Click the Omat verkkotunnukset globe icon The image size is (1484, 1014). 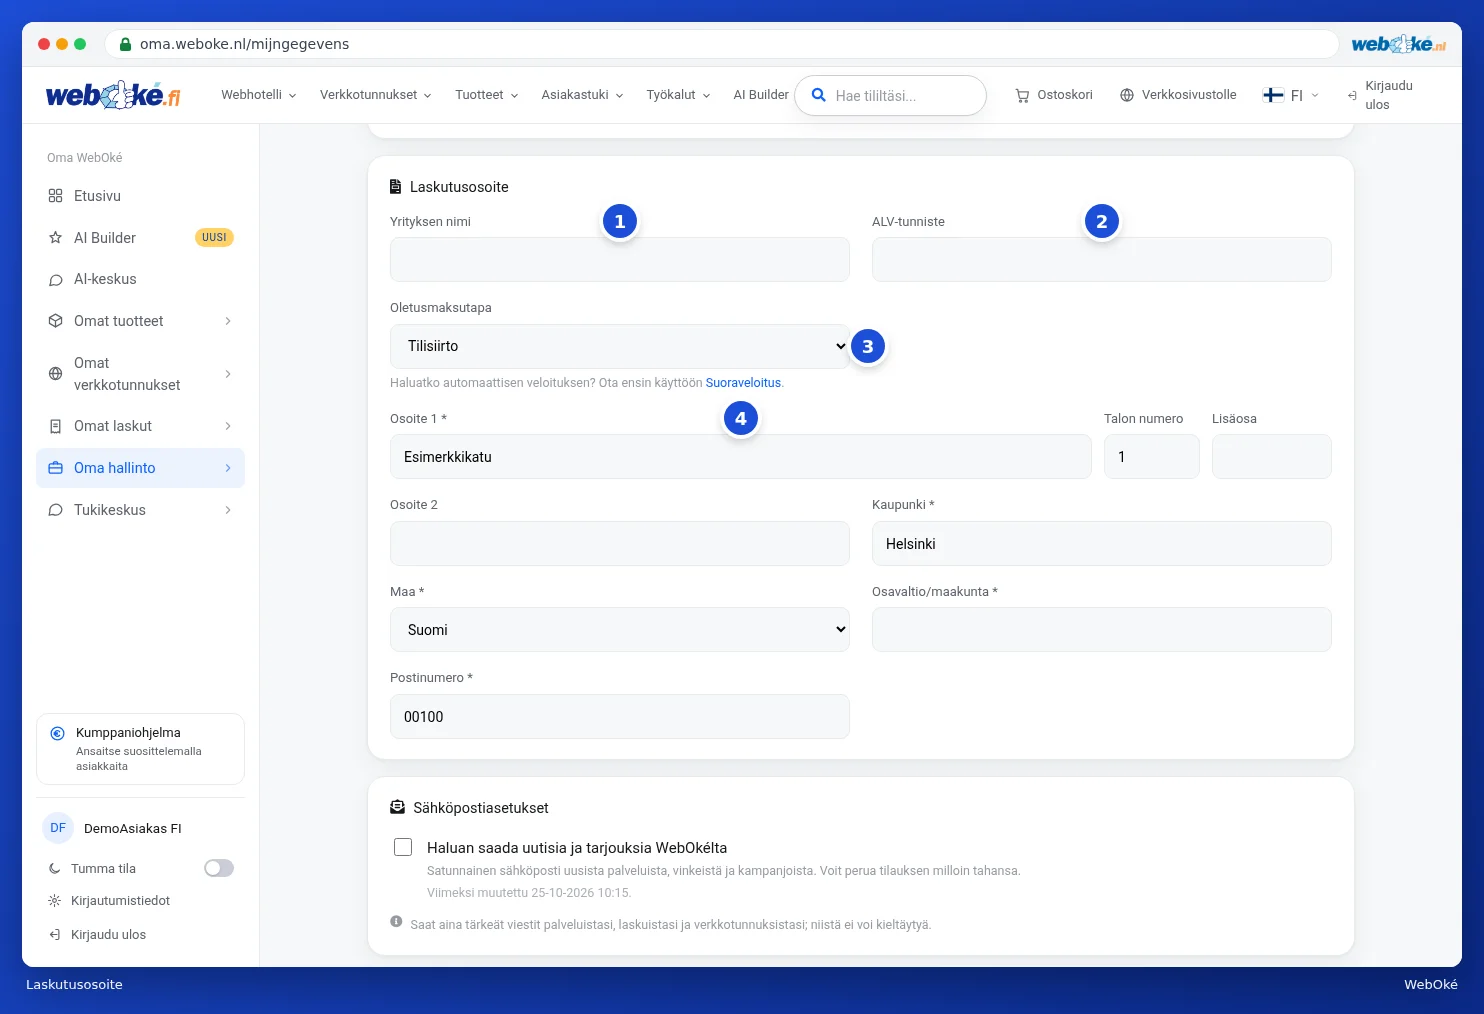[56, 374]
